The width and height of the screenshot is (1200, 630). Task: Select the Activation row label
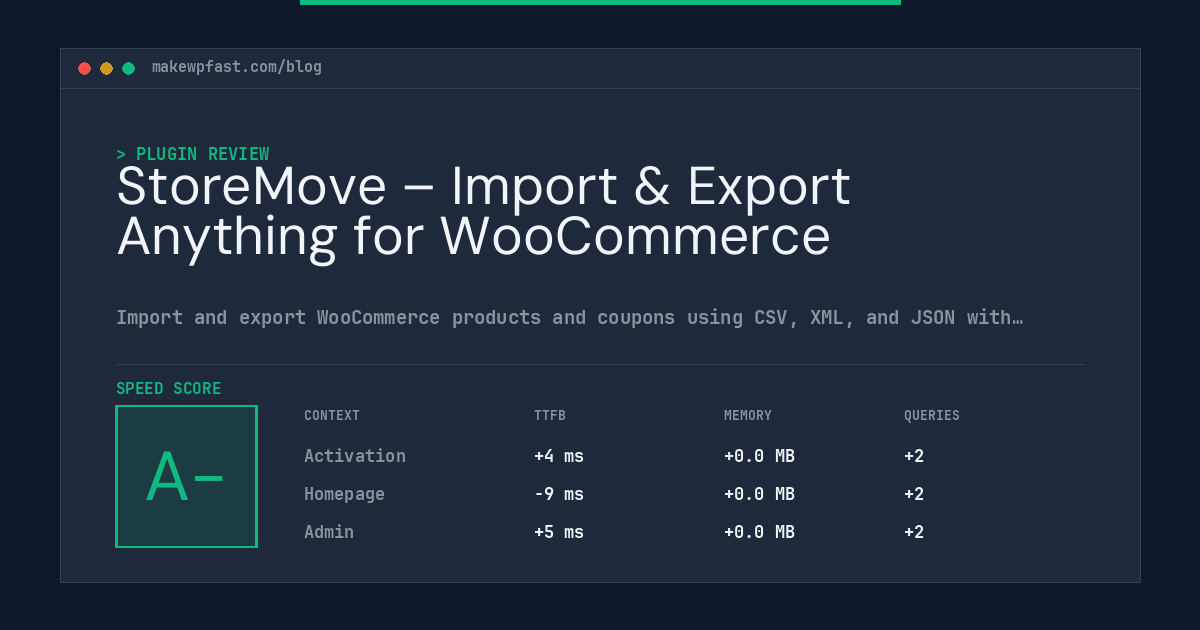coord(355,456)
